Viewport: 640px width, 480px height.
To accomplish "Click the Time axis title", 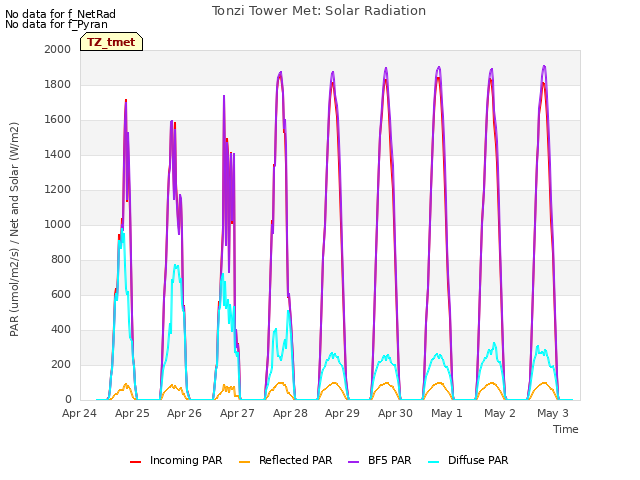I will pos(566,429).
